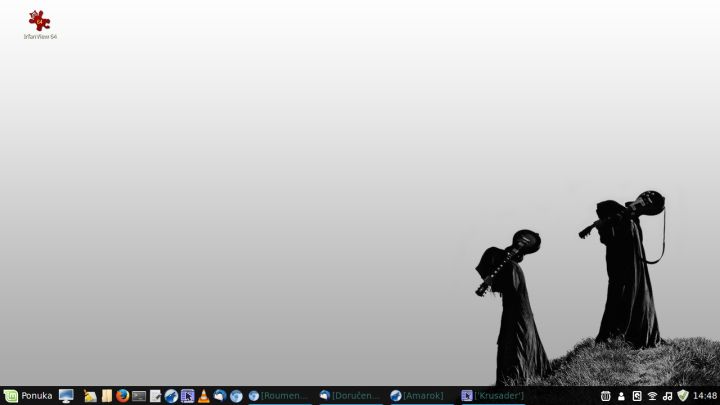The width and height of the screenshot is (720, 405).
Task: Open the Ponuka Mint menu
Action: click(28, 396)
